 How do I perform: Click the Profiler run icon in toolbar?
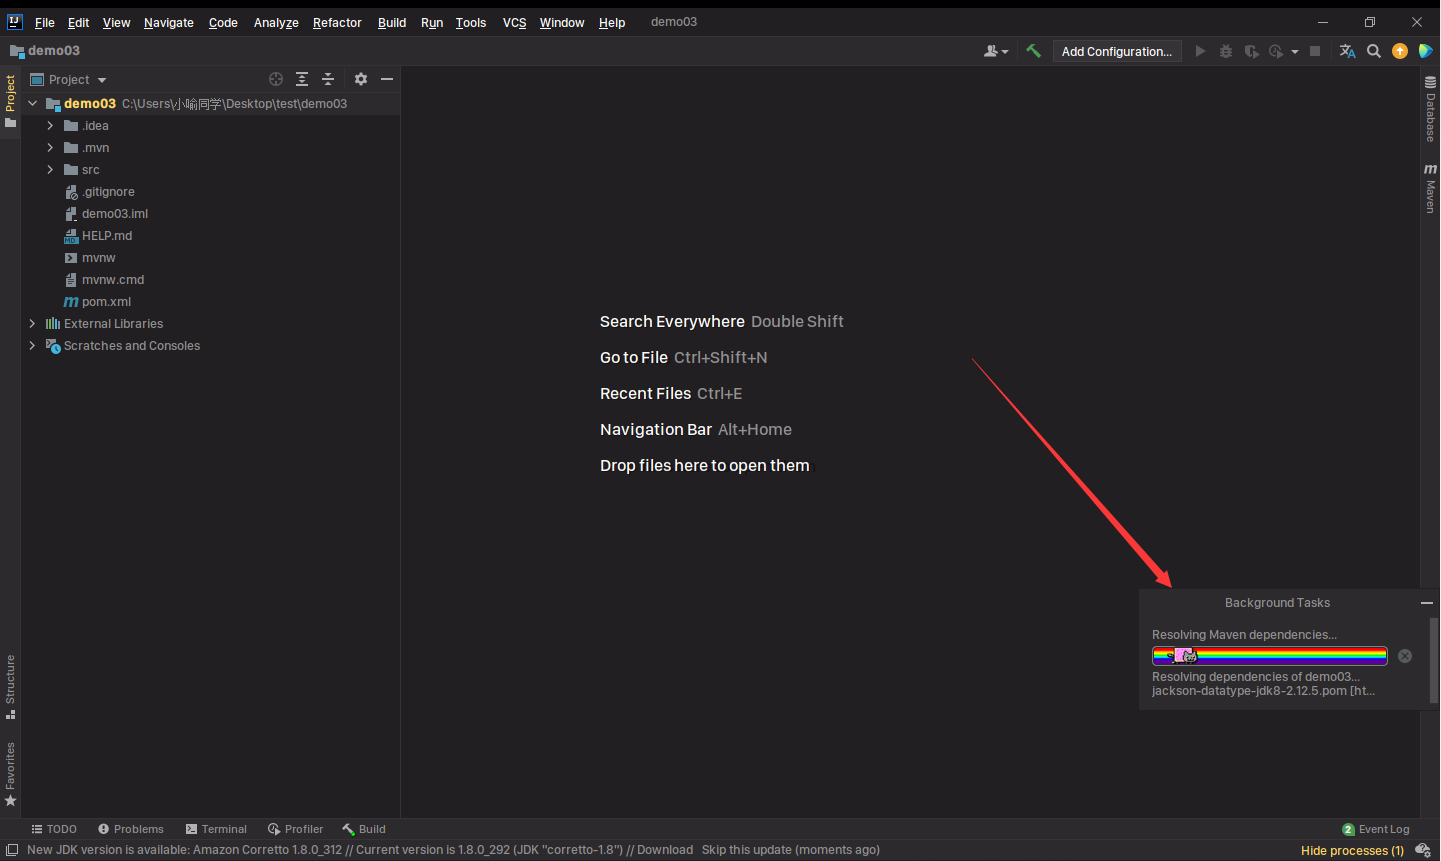click(x=1276, y=51)
